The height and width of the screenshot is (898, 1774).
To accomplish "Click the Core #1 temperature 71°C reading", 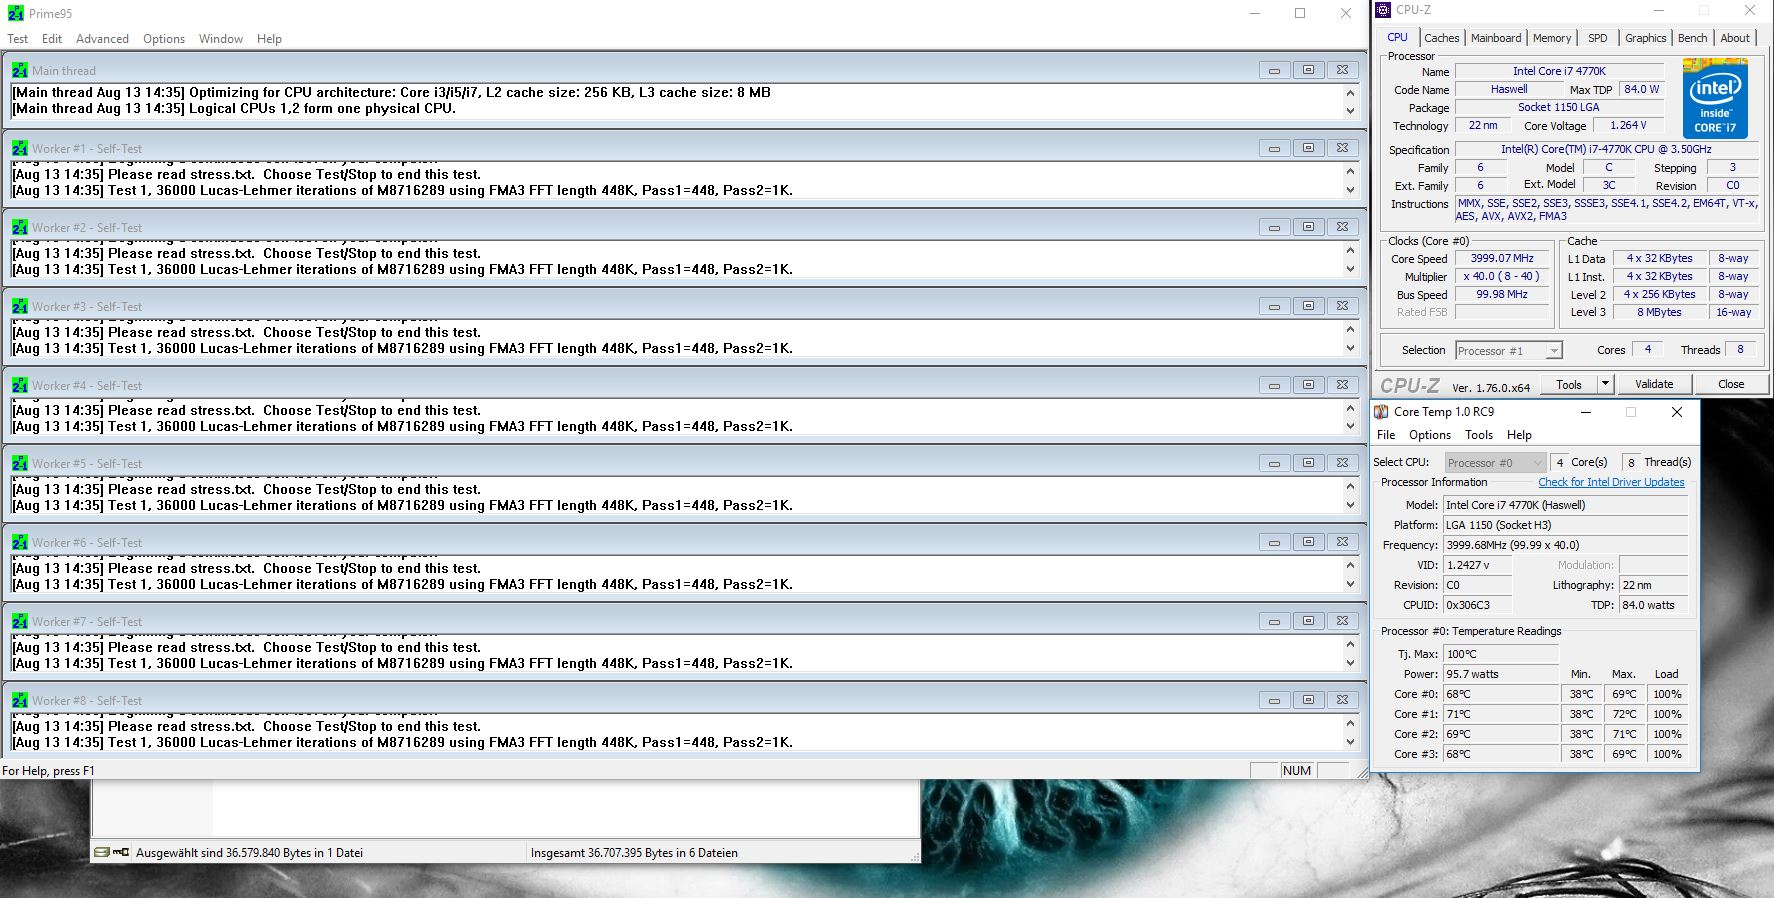I will pos(1501,714).
